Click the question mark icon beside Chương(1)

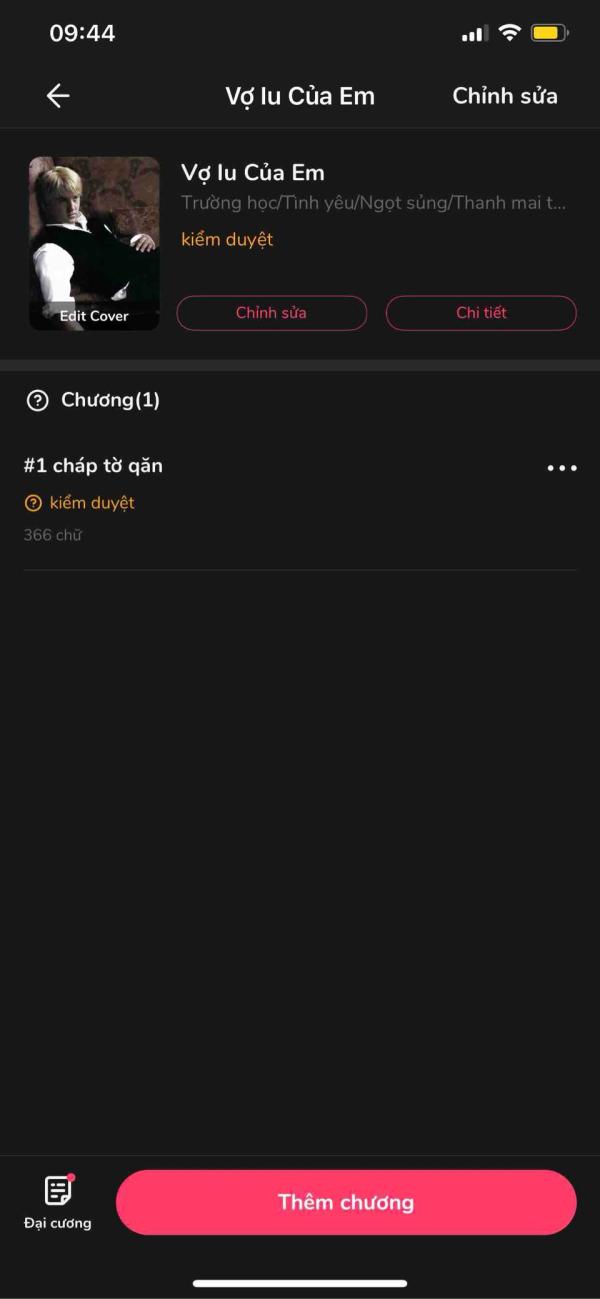[37, 401]
